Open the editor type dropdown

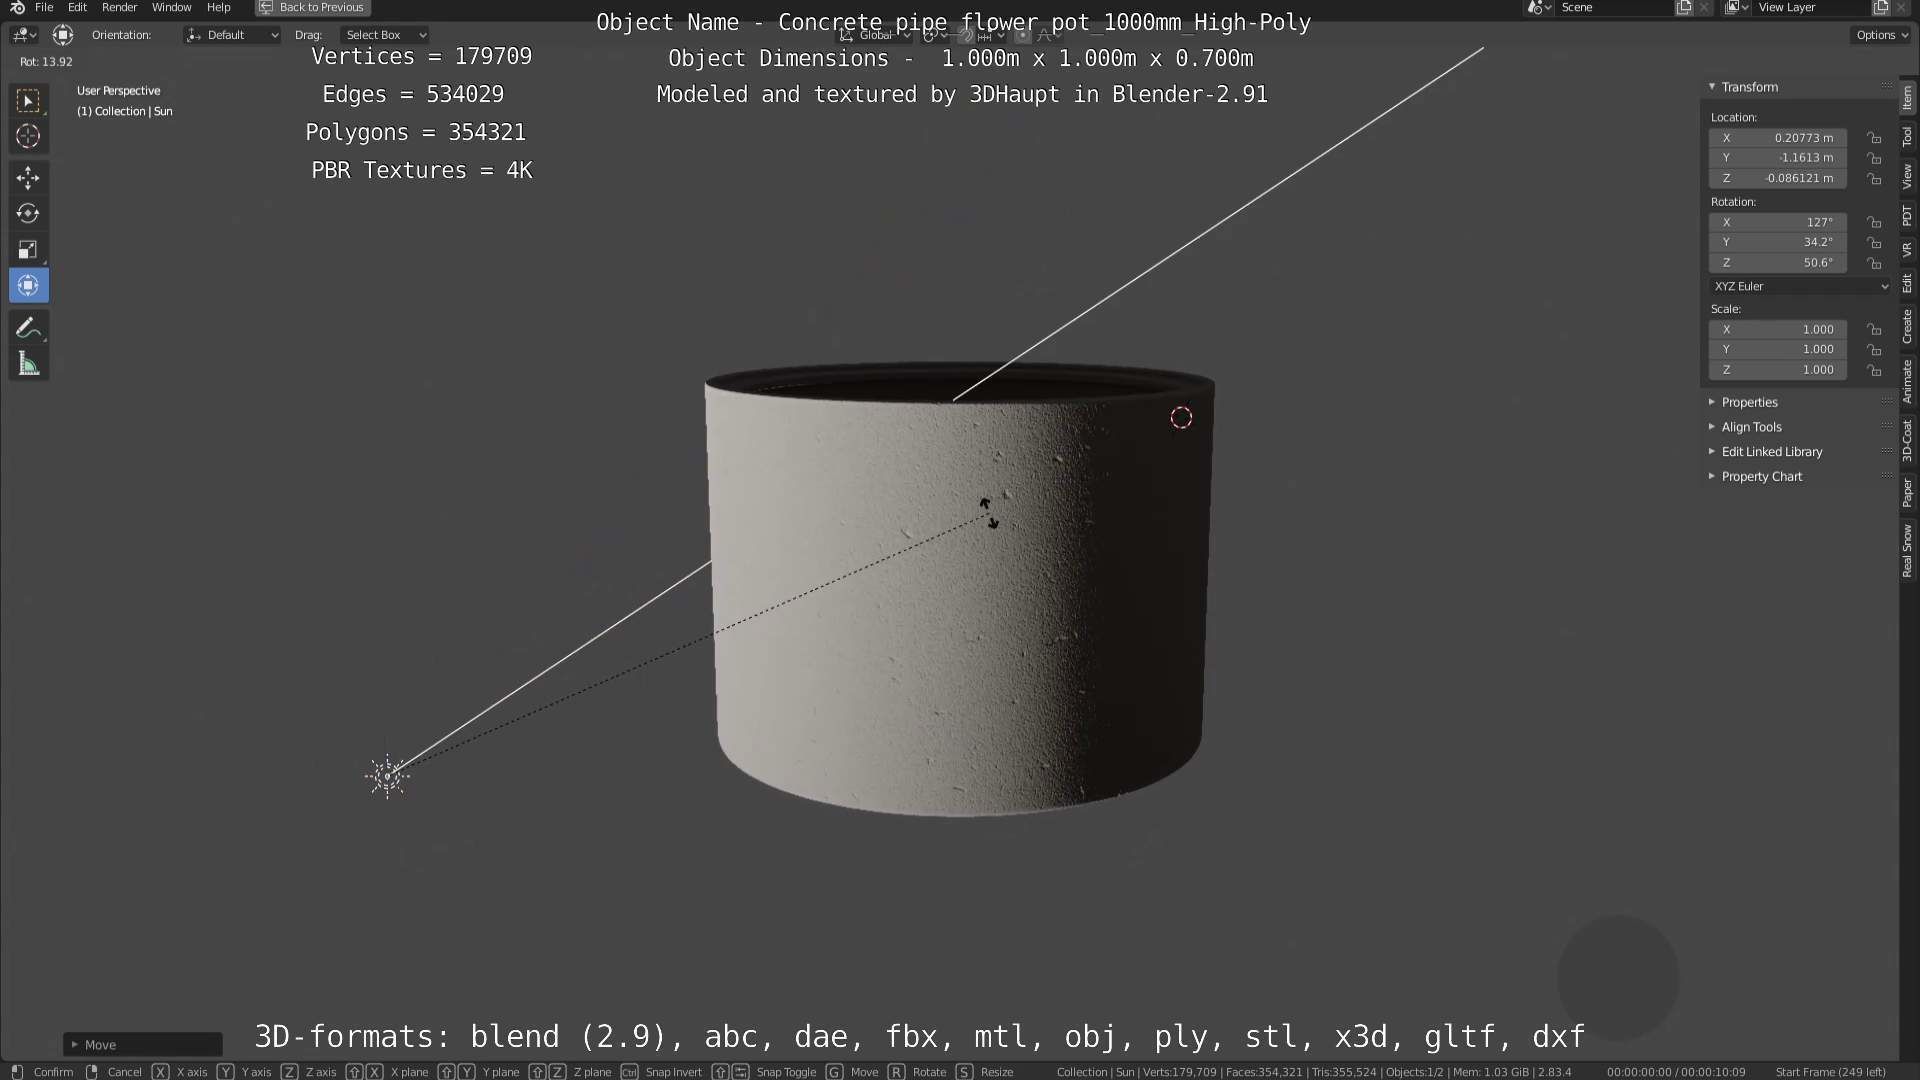pos(24,35)
